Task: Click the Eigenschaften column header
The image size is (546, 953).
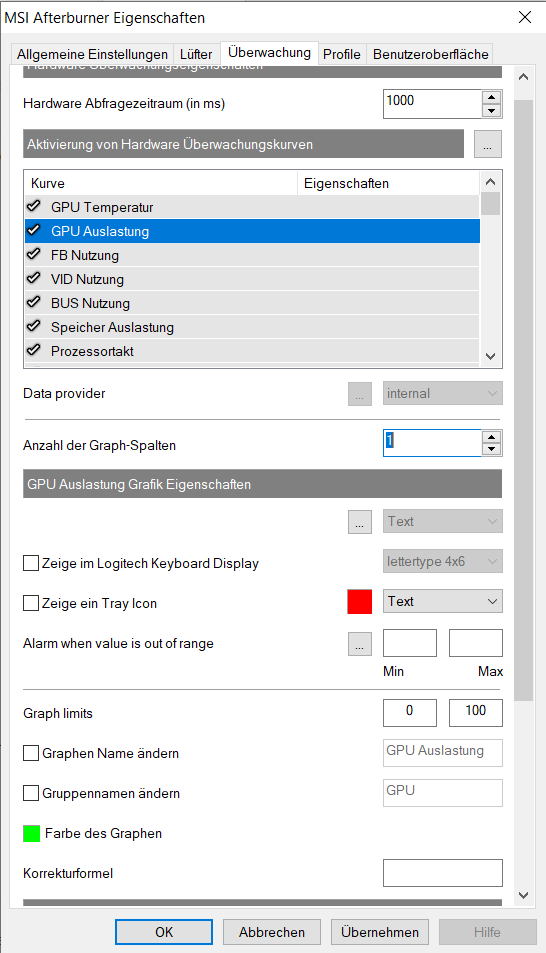Action: (x=389, y=183)
